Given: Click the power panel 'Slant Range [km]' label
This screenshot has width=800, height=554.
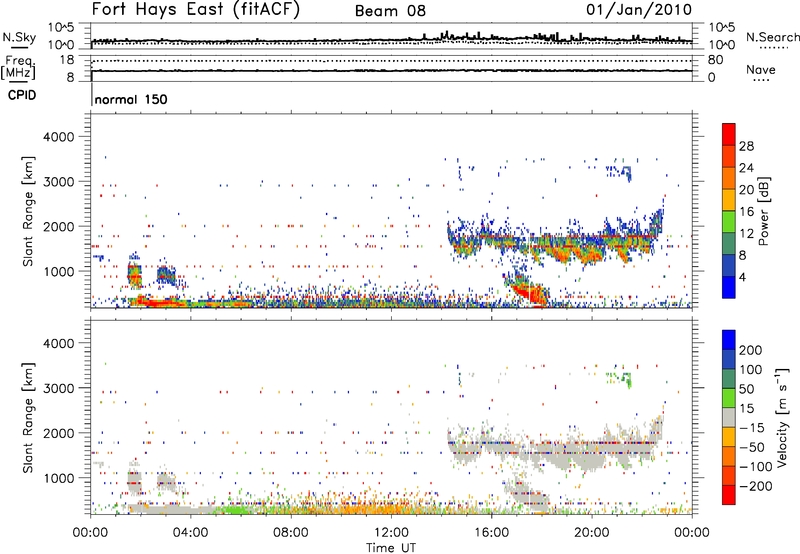Looking at the screenshot, I should point(28,211).
